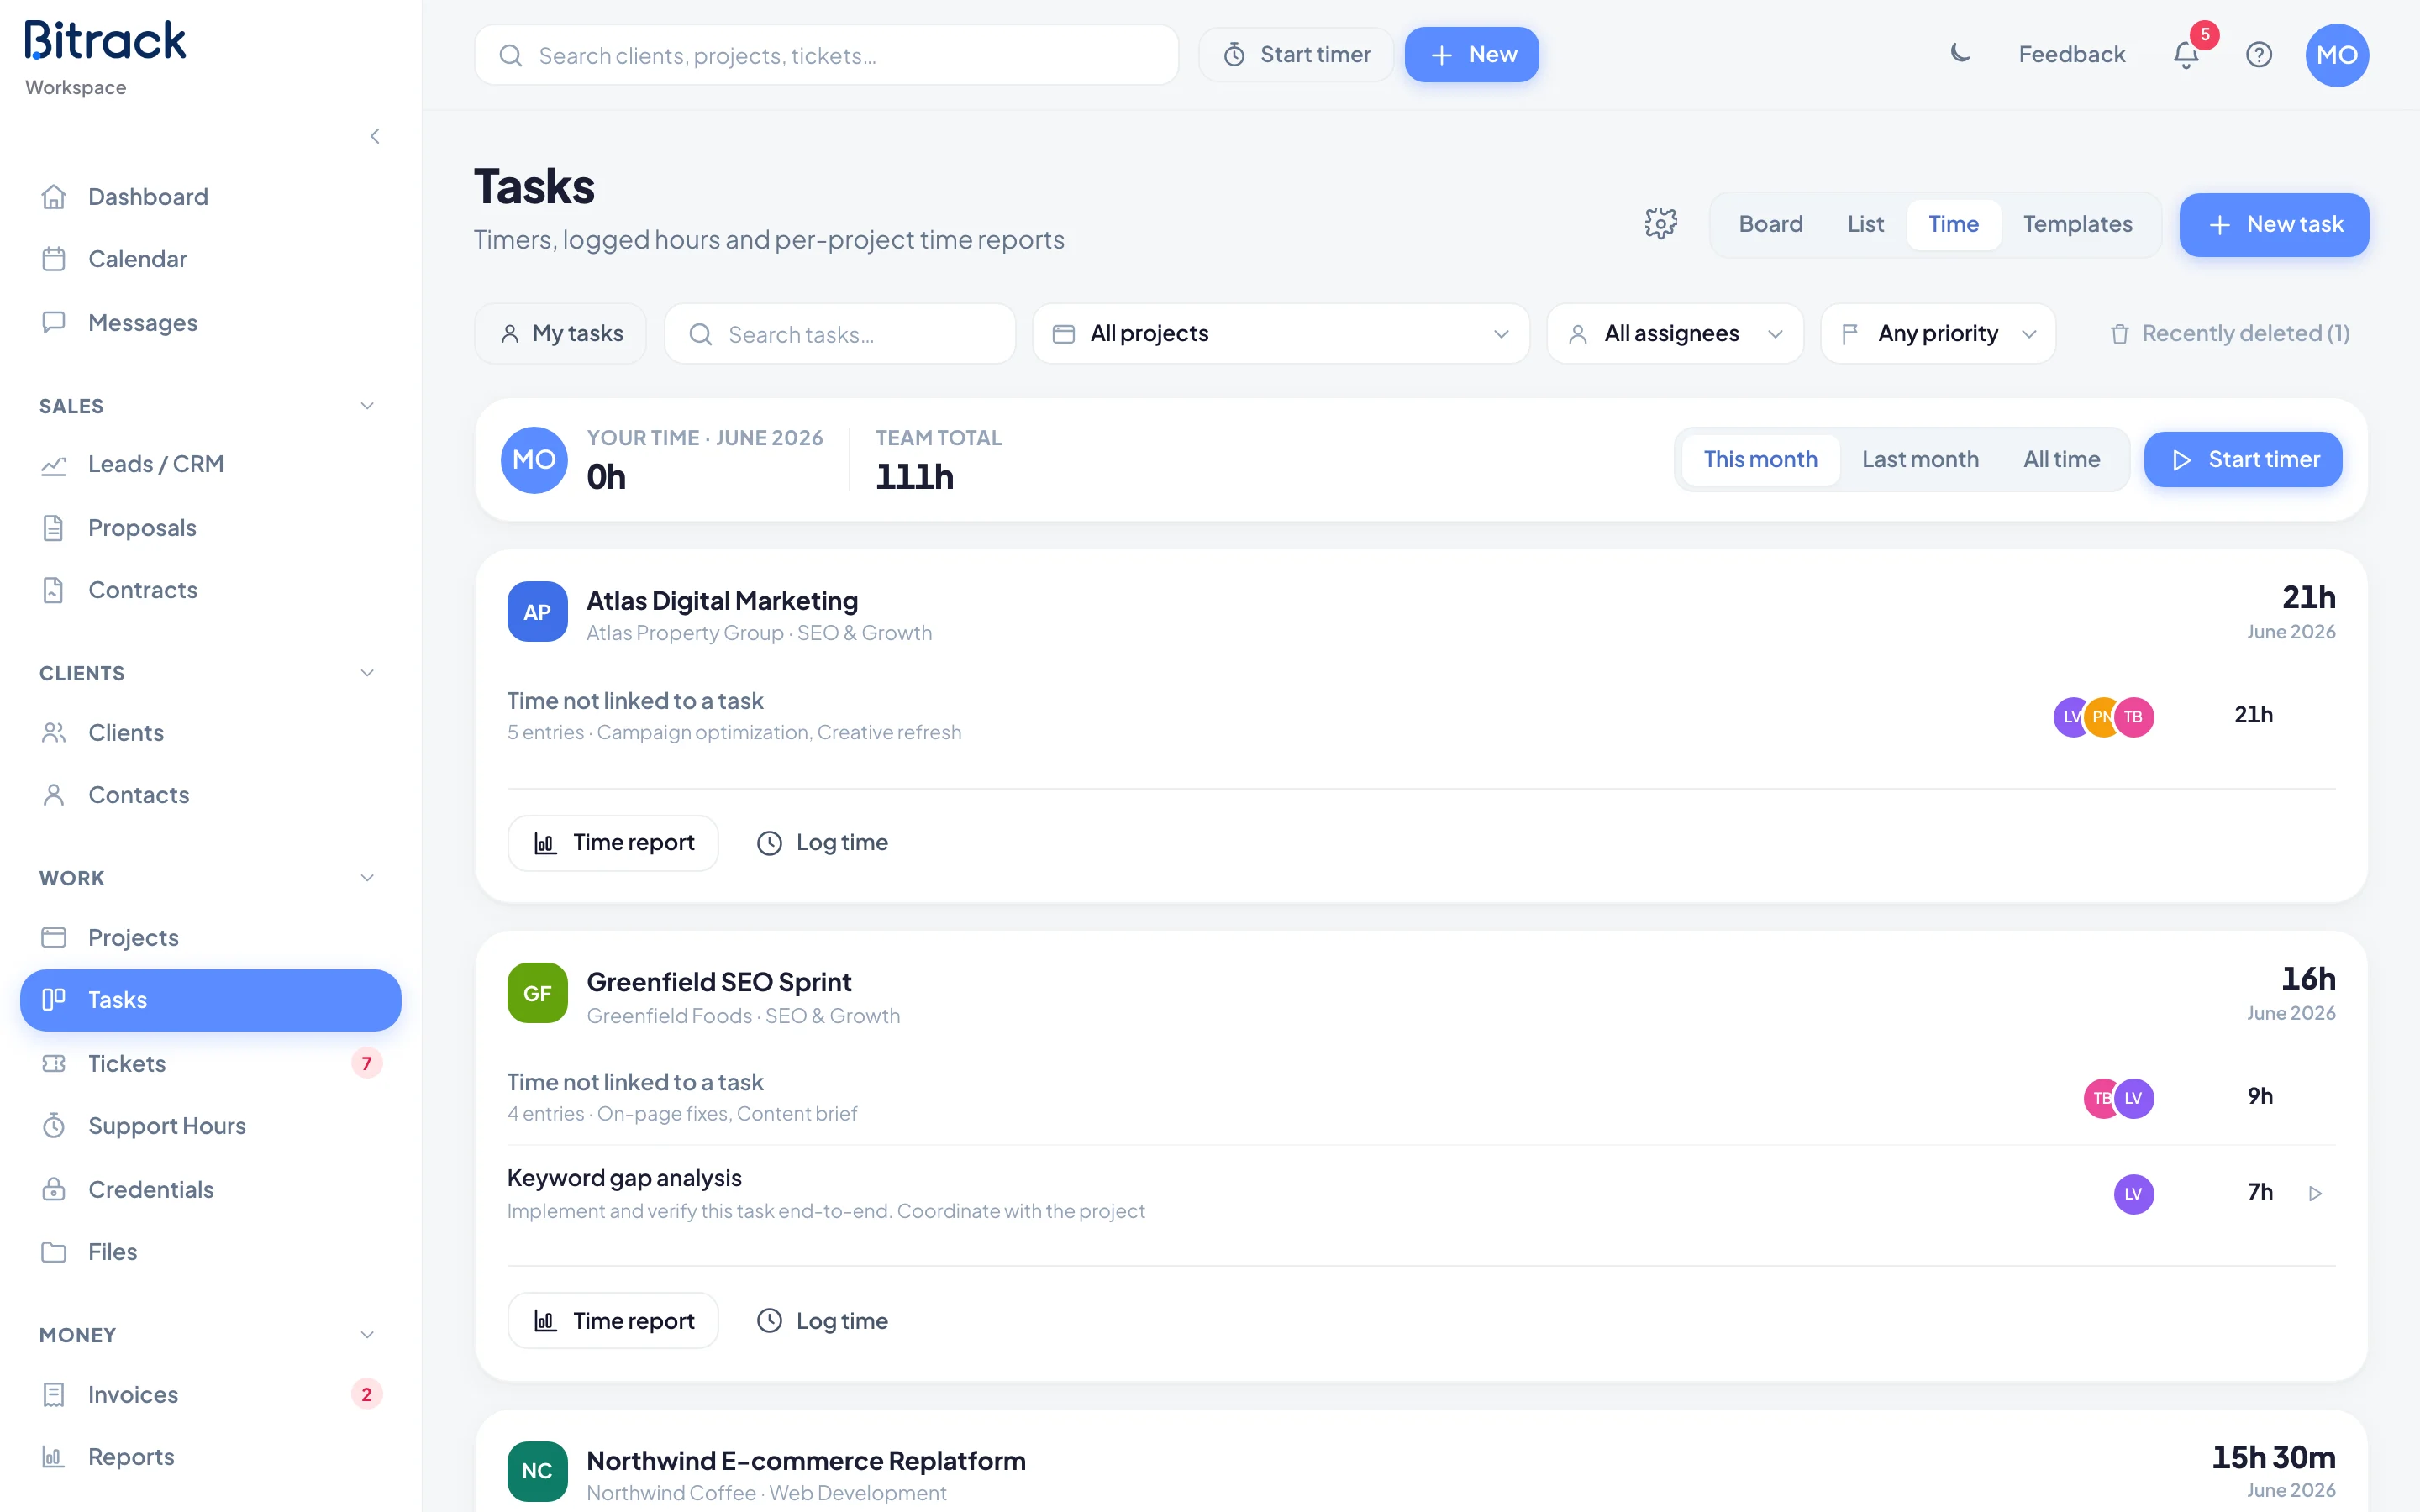Click the New task button
This screenshot has height=1512, width=2420.
pos(2274,224)
